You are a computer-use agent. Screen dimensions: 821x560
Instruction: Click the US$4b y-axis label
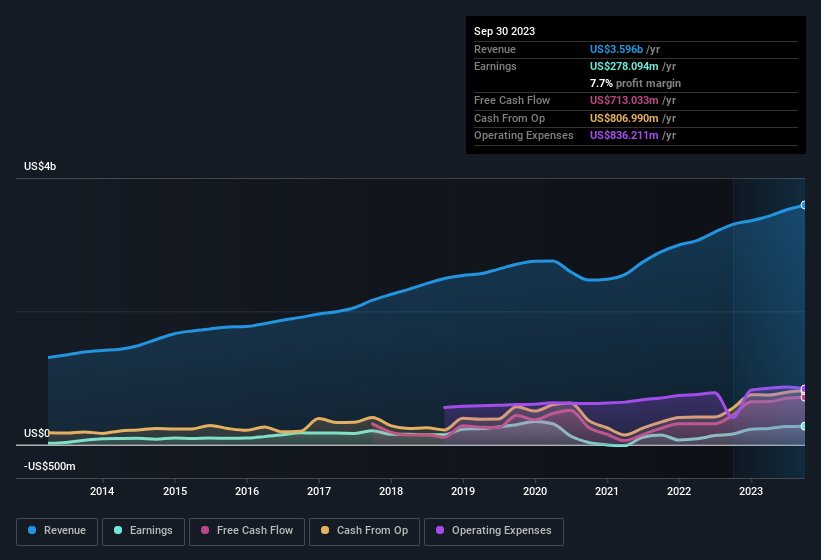pos(40,166)
